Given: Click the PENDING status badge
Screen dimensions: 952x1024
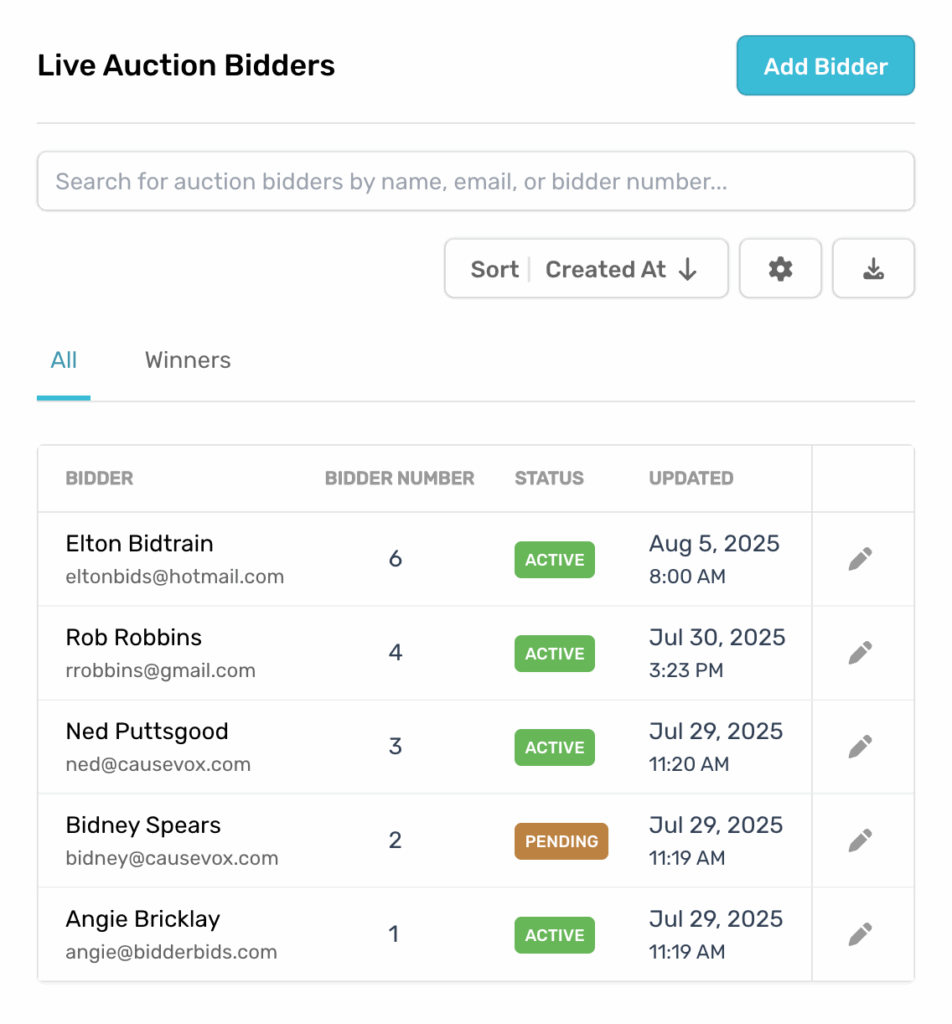Looking at the screenshot, I should point(561,841).
